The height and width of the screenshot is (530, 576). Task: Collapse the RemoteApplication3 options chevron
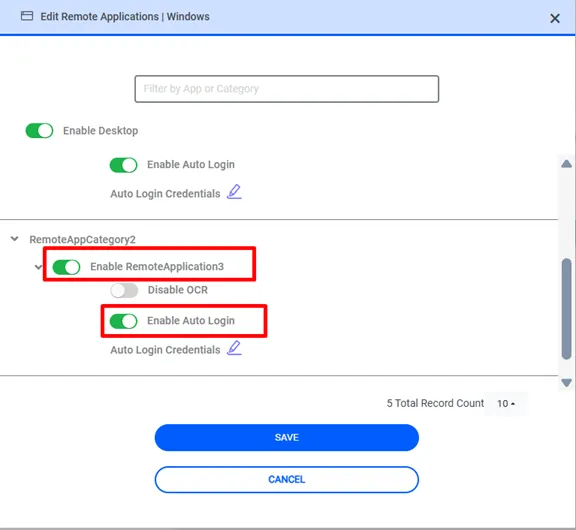click(38, 267)
